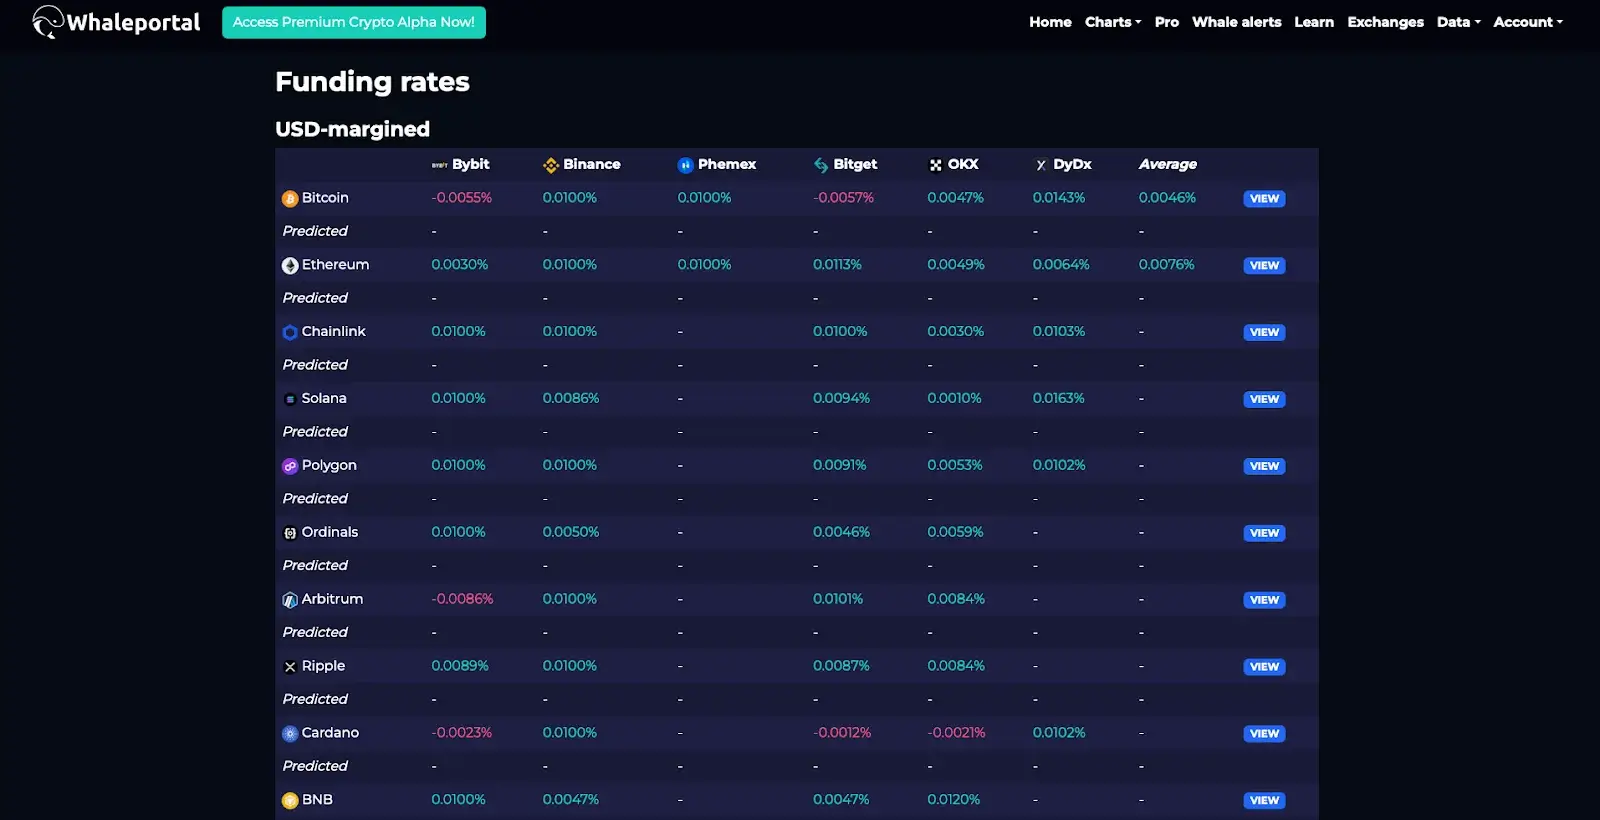Click VIEW button for Chainlink row

pyautogui.click(x=1264, y=333)
